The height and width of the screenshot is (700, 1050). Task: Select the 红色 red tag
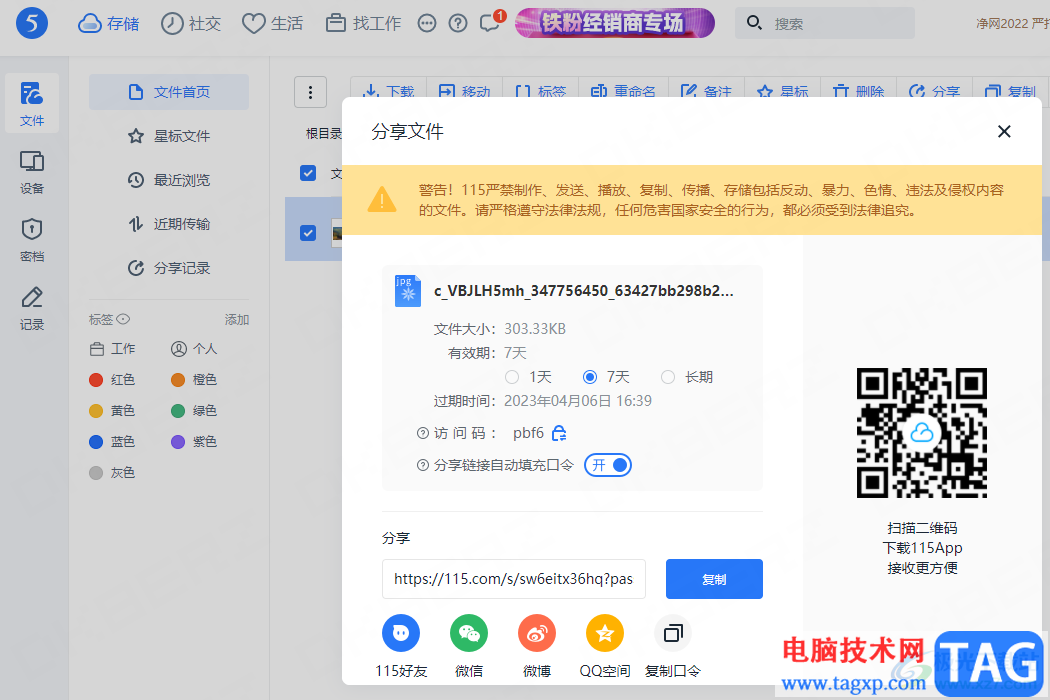pos(112,380)
